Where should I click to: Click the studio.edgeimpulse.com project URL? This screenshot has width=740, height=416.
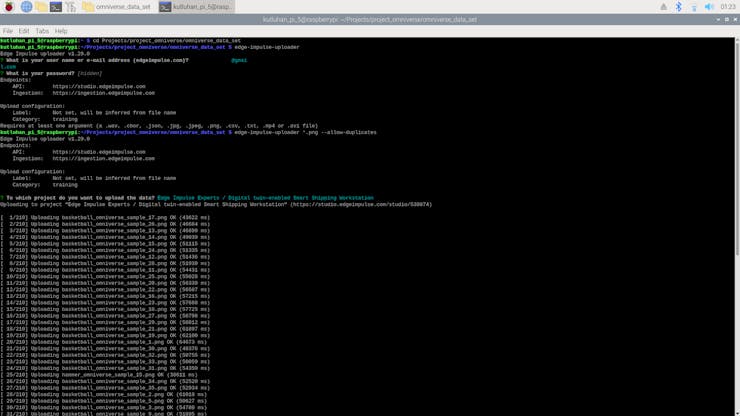coord(361,204)
